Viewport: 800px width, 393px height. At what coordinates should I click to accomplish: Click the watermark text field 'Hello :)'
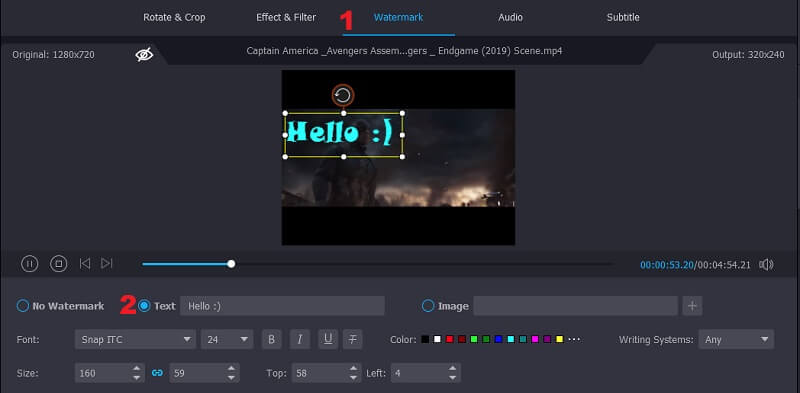point(282,306)
